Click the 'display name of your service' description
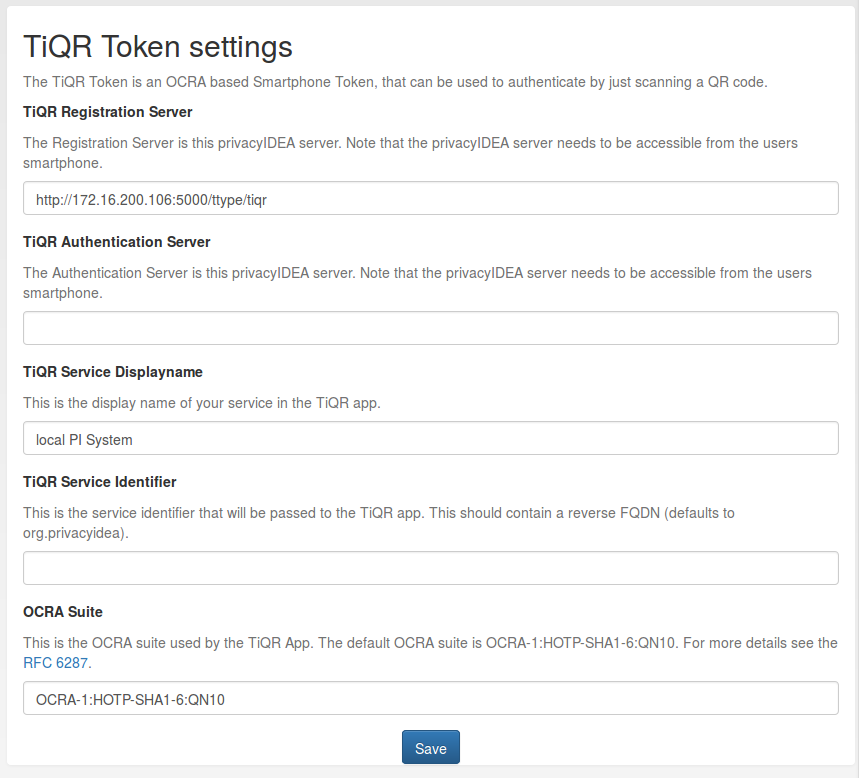 click(202, 403)
